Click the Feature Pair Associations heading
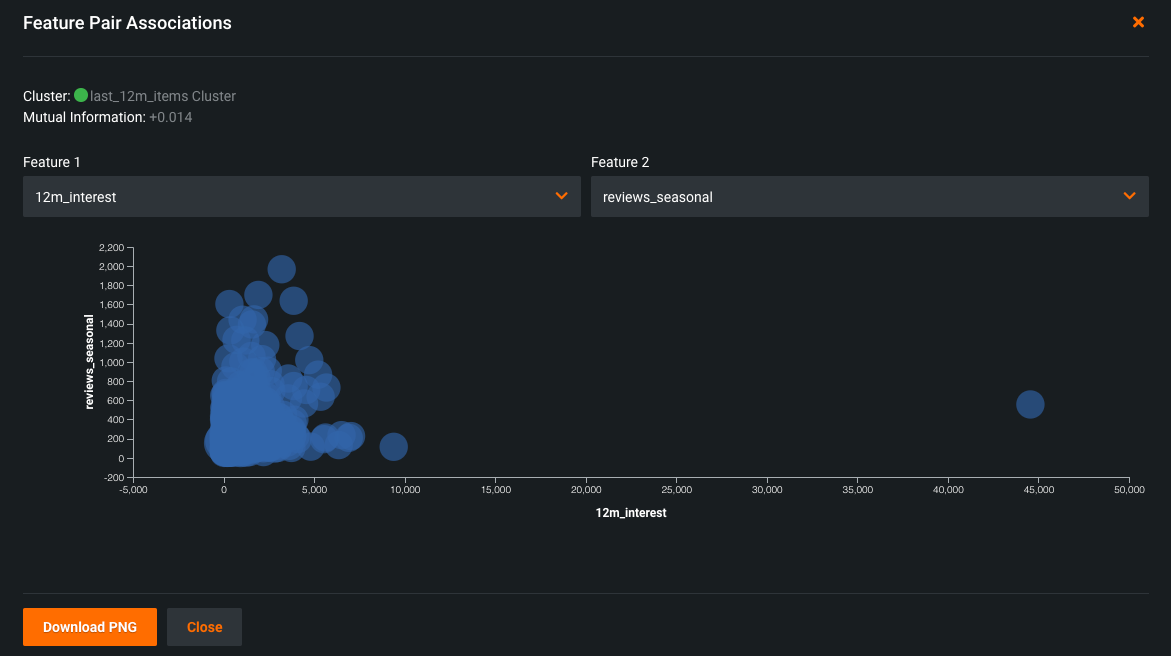The width and height of the screenshot is (1171, 656). [127, 22]
